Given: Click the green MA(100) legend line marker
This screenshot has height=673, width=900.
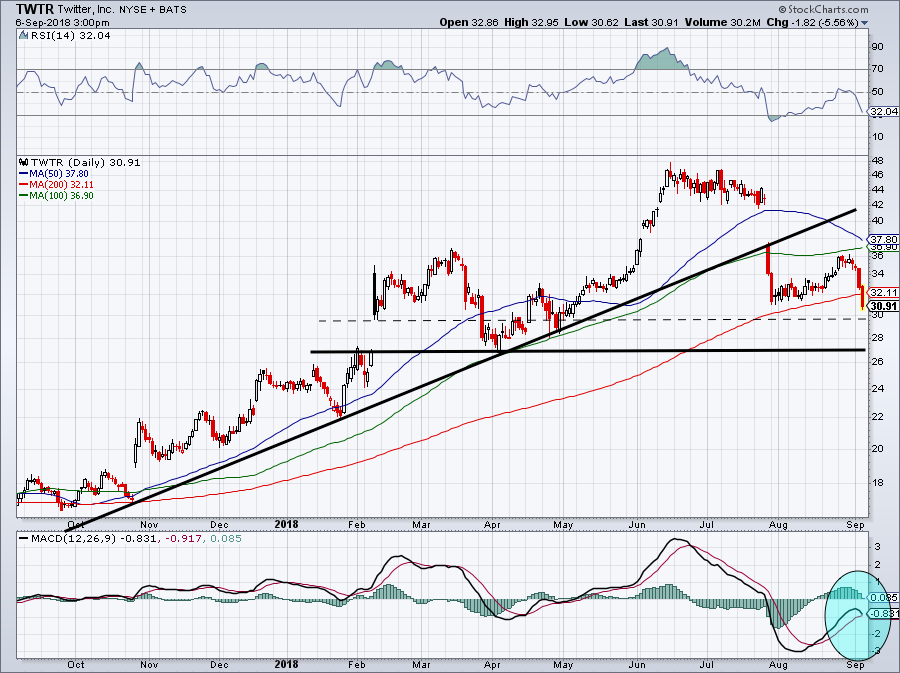Looking at the screenshot, I should point(24,196).
